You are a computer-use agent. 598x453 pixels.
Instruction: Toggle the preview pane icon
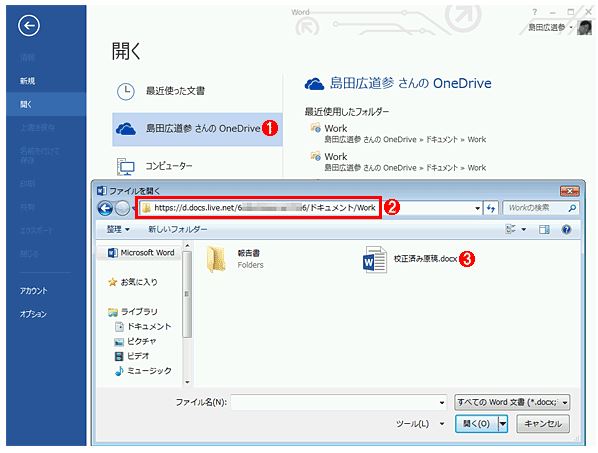(544, 229)
